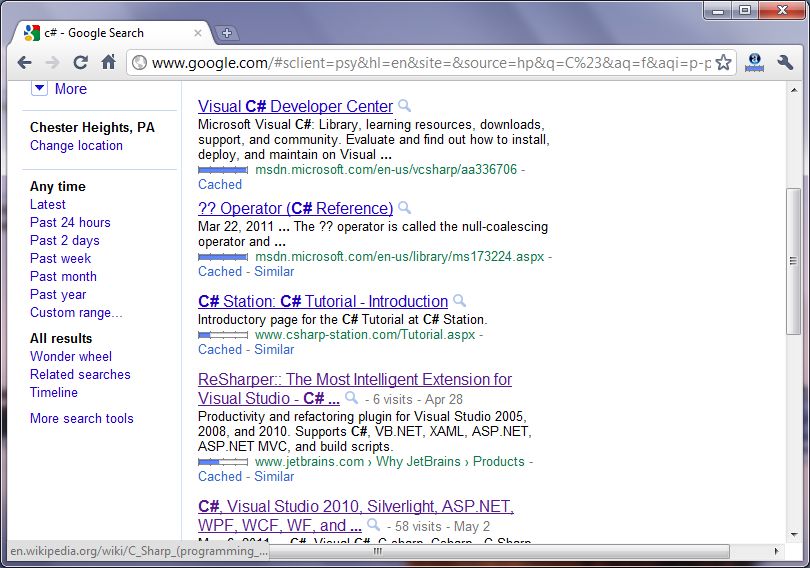Screen dimensions: 810x568
Task: Open C# Station Tutorial Introduction result
Action: [x=323, y=301]
